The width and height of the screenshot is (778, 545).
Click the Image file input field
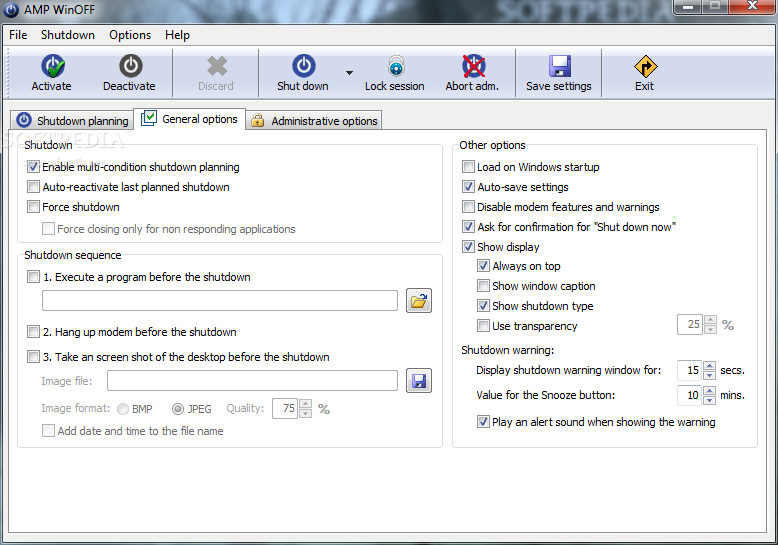click(253, 381)
